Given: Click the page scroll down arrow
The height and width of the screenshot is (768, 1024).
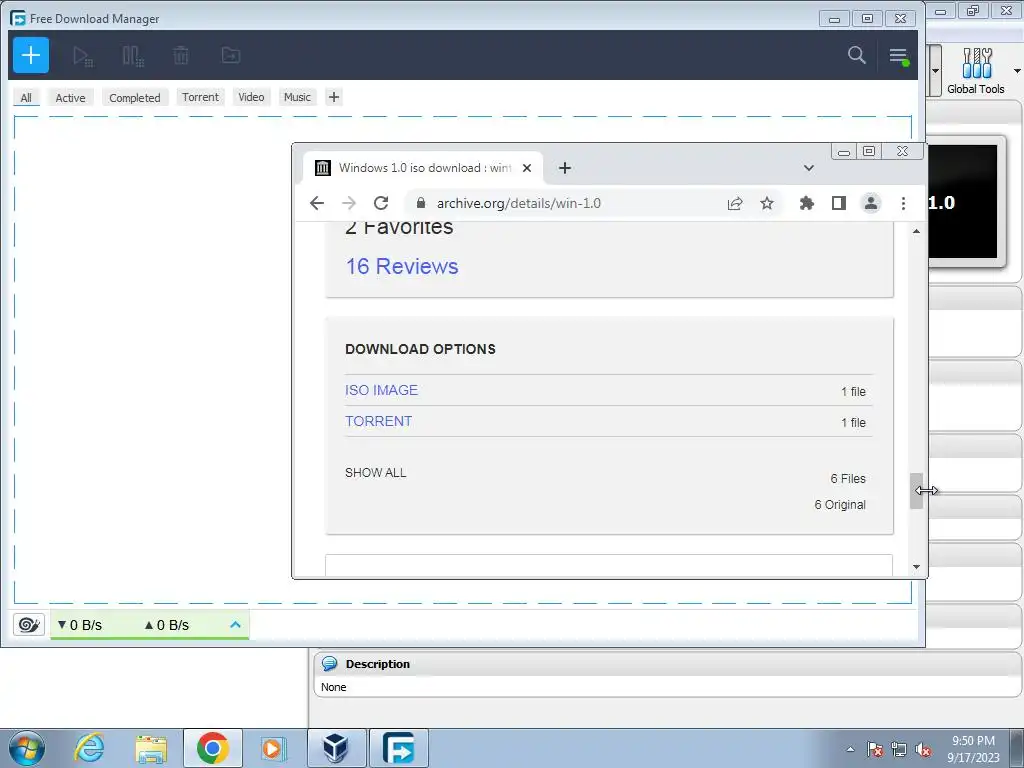Looking at the screenshot, I should 916,567.
